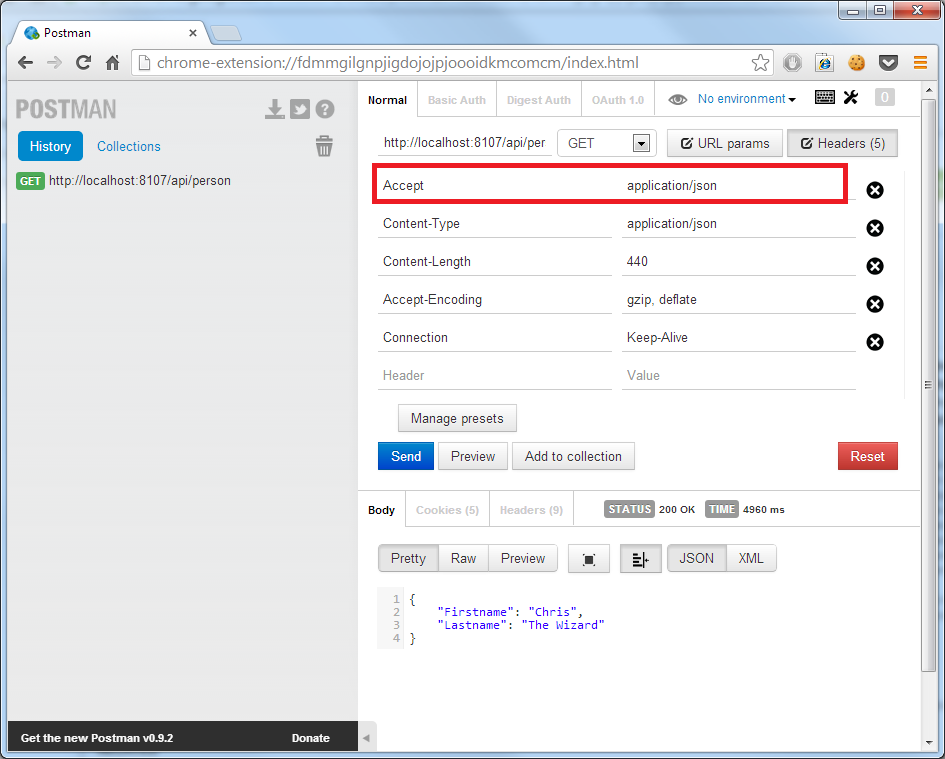Screen dimensions: 945x759
Task: Click Add to collection
Action: point(573,456)
